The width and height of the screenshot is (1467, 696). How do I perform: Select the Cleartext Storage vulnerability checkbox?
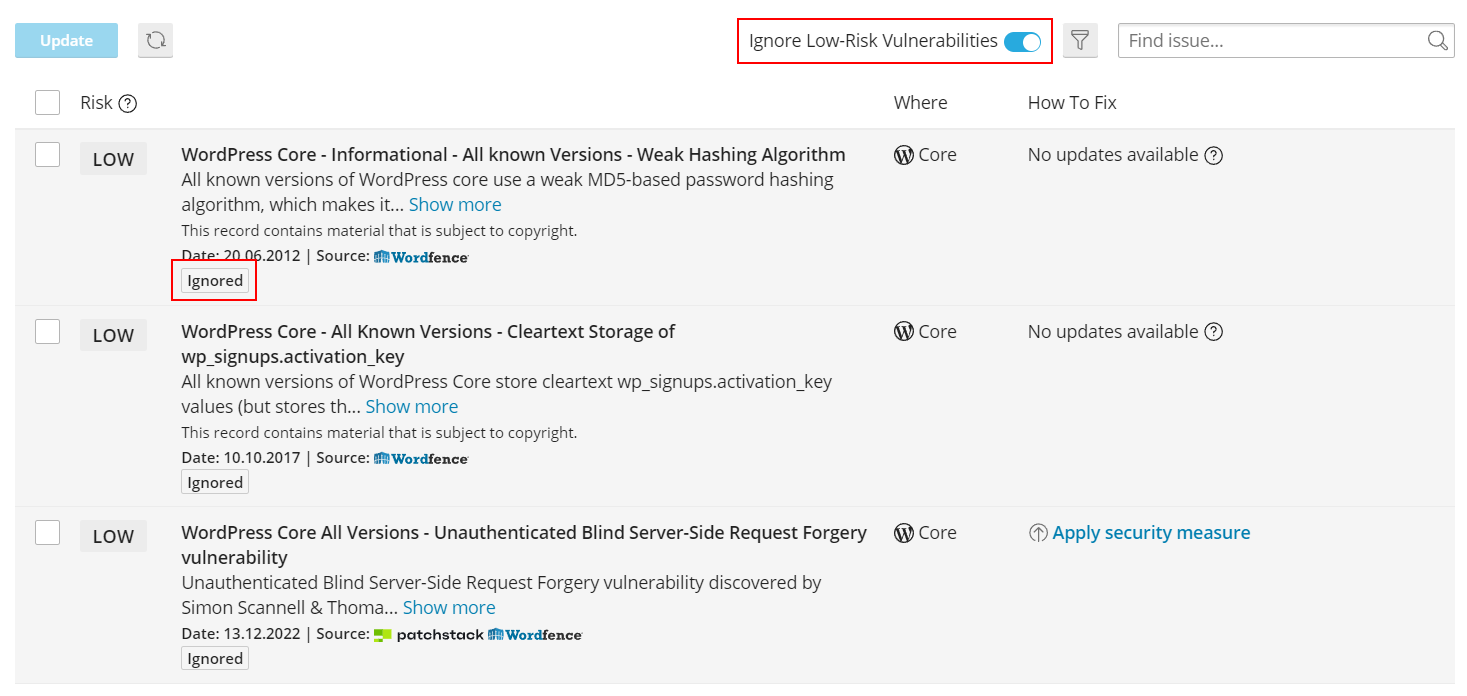click(47, 332)
